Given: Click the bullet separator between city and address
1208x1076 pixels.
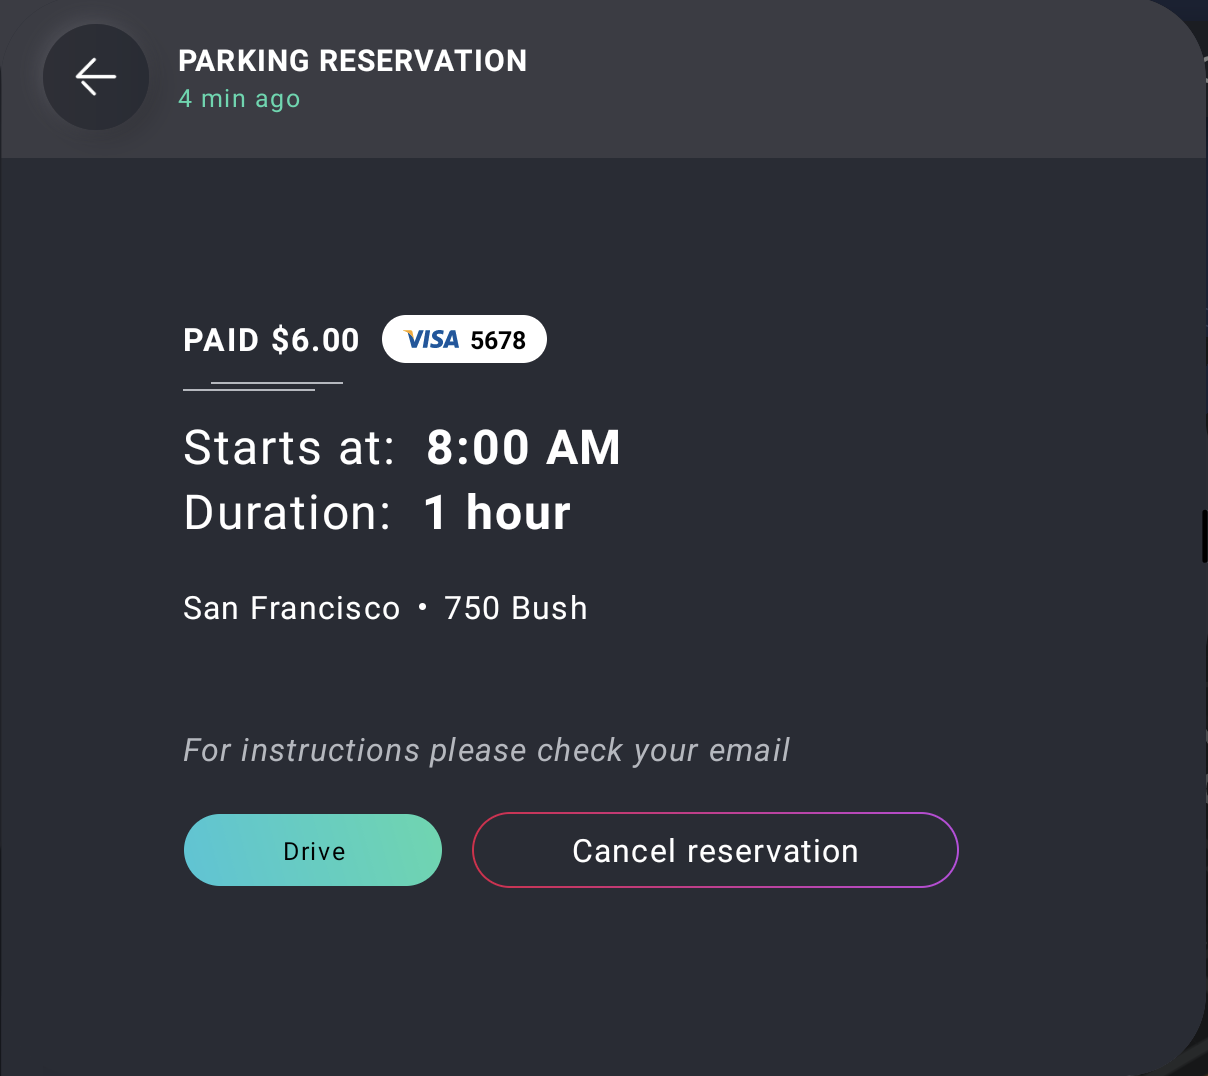Looking at the screenshot, I should pyautogui.click(x=422, y=607).
